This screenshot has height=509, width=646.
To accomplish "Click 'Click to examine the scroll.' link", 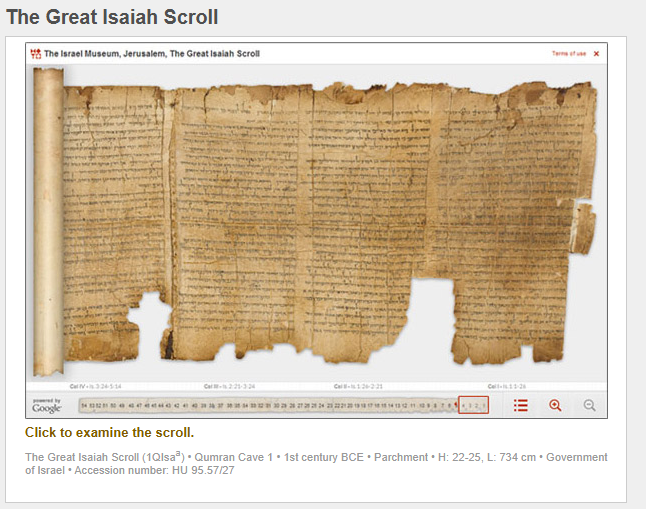I will (109, 432).
